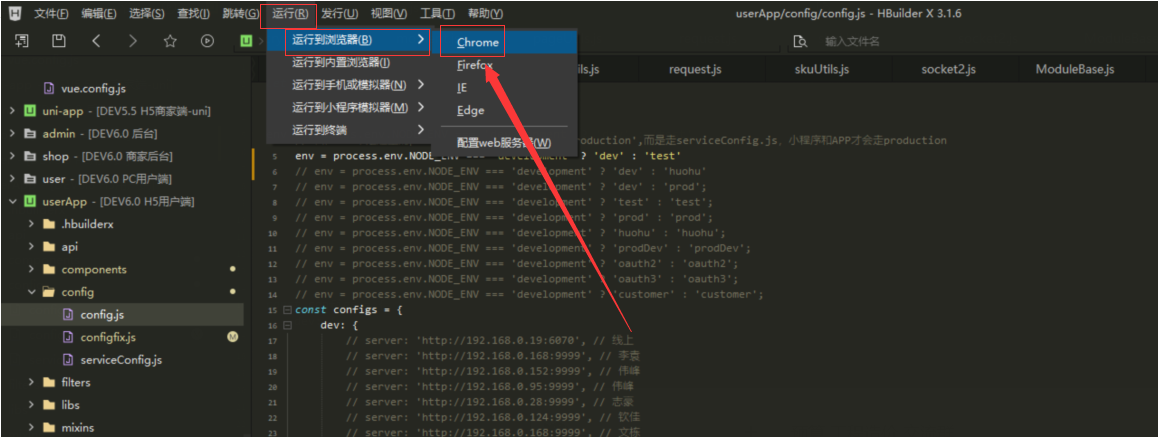Screen dimensions: 1158x437
Task: Select Chrome in the browser submenu
Action: pyautogui.click(x=478, y=42)
